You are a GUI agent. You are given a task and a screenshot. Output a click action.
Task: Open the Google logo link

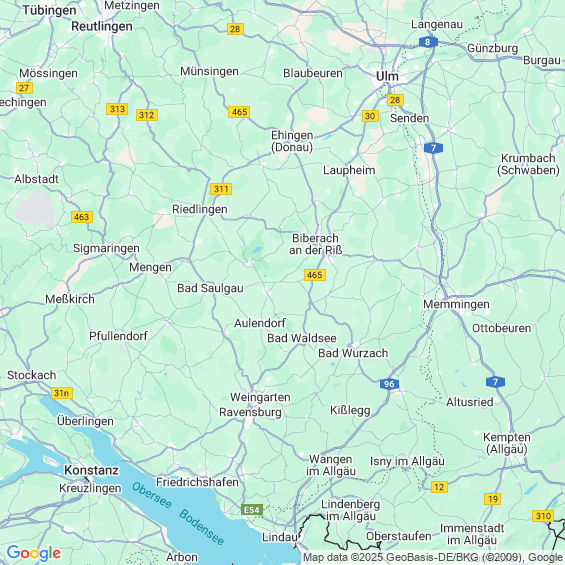pos(34,553)
